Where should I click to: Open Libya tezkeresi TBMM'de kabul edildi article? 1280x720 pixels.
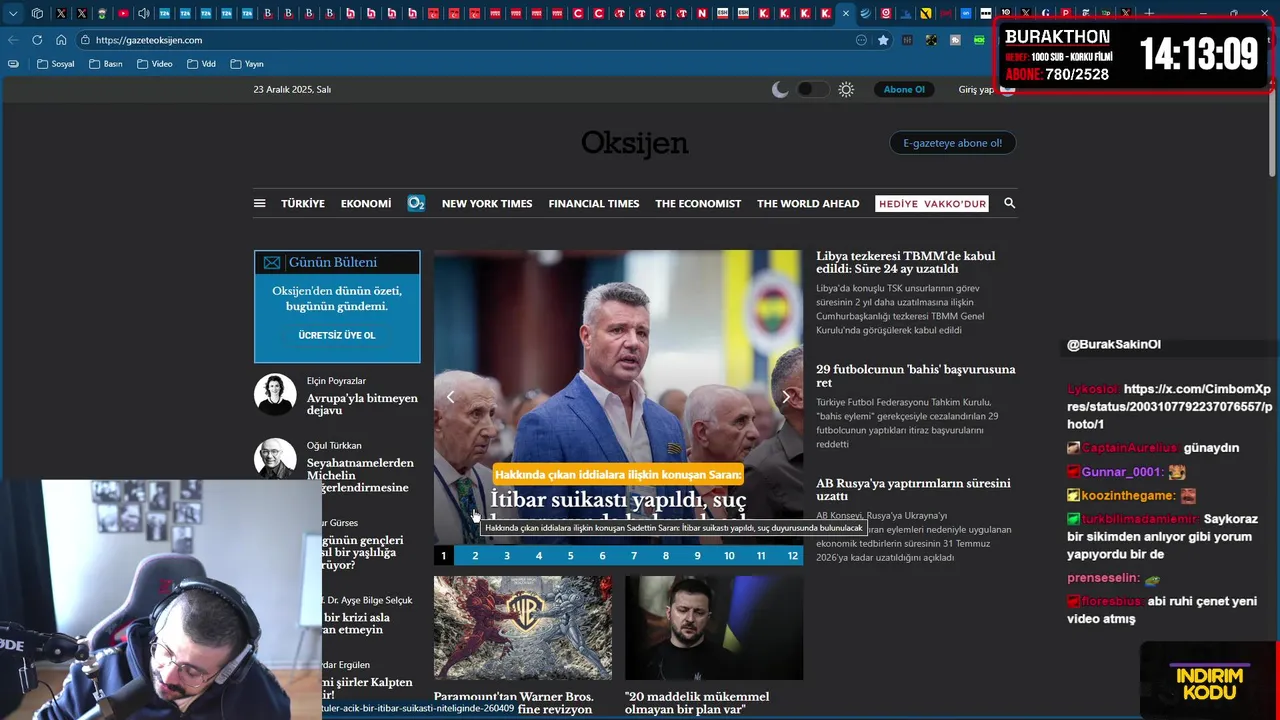tap(905, 262)
